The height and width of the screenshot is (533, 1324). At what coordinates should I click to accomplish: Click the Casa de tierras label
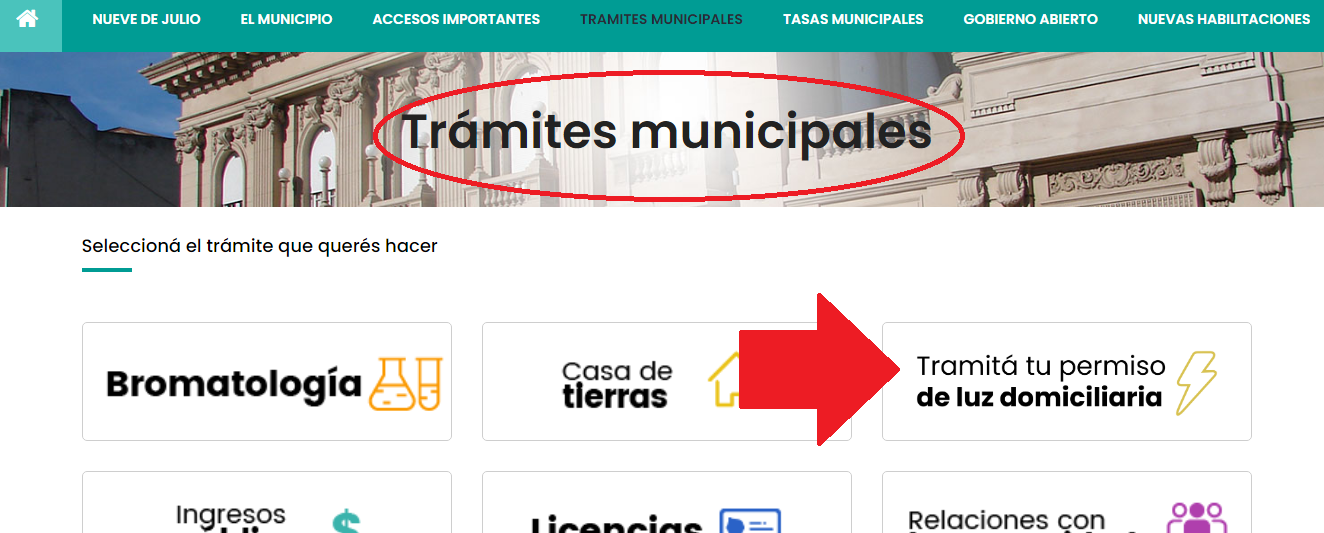pos(616,384)
